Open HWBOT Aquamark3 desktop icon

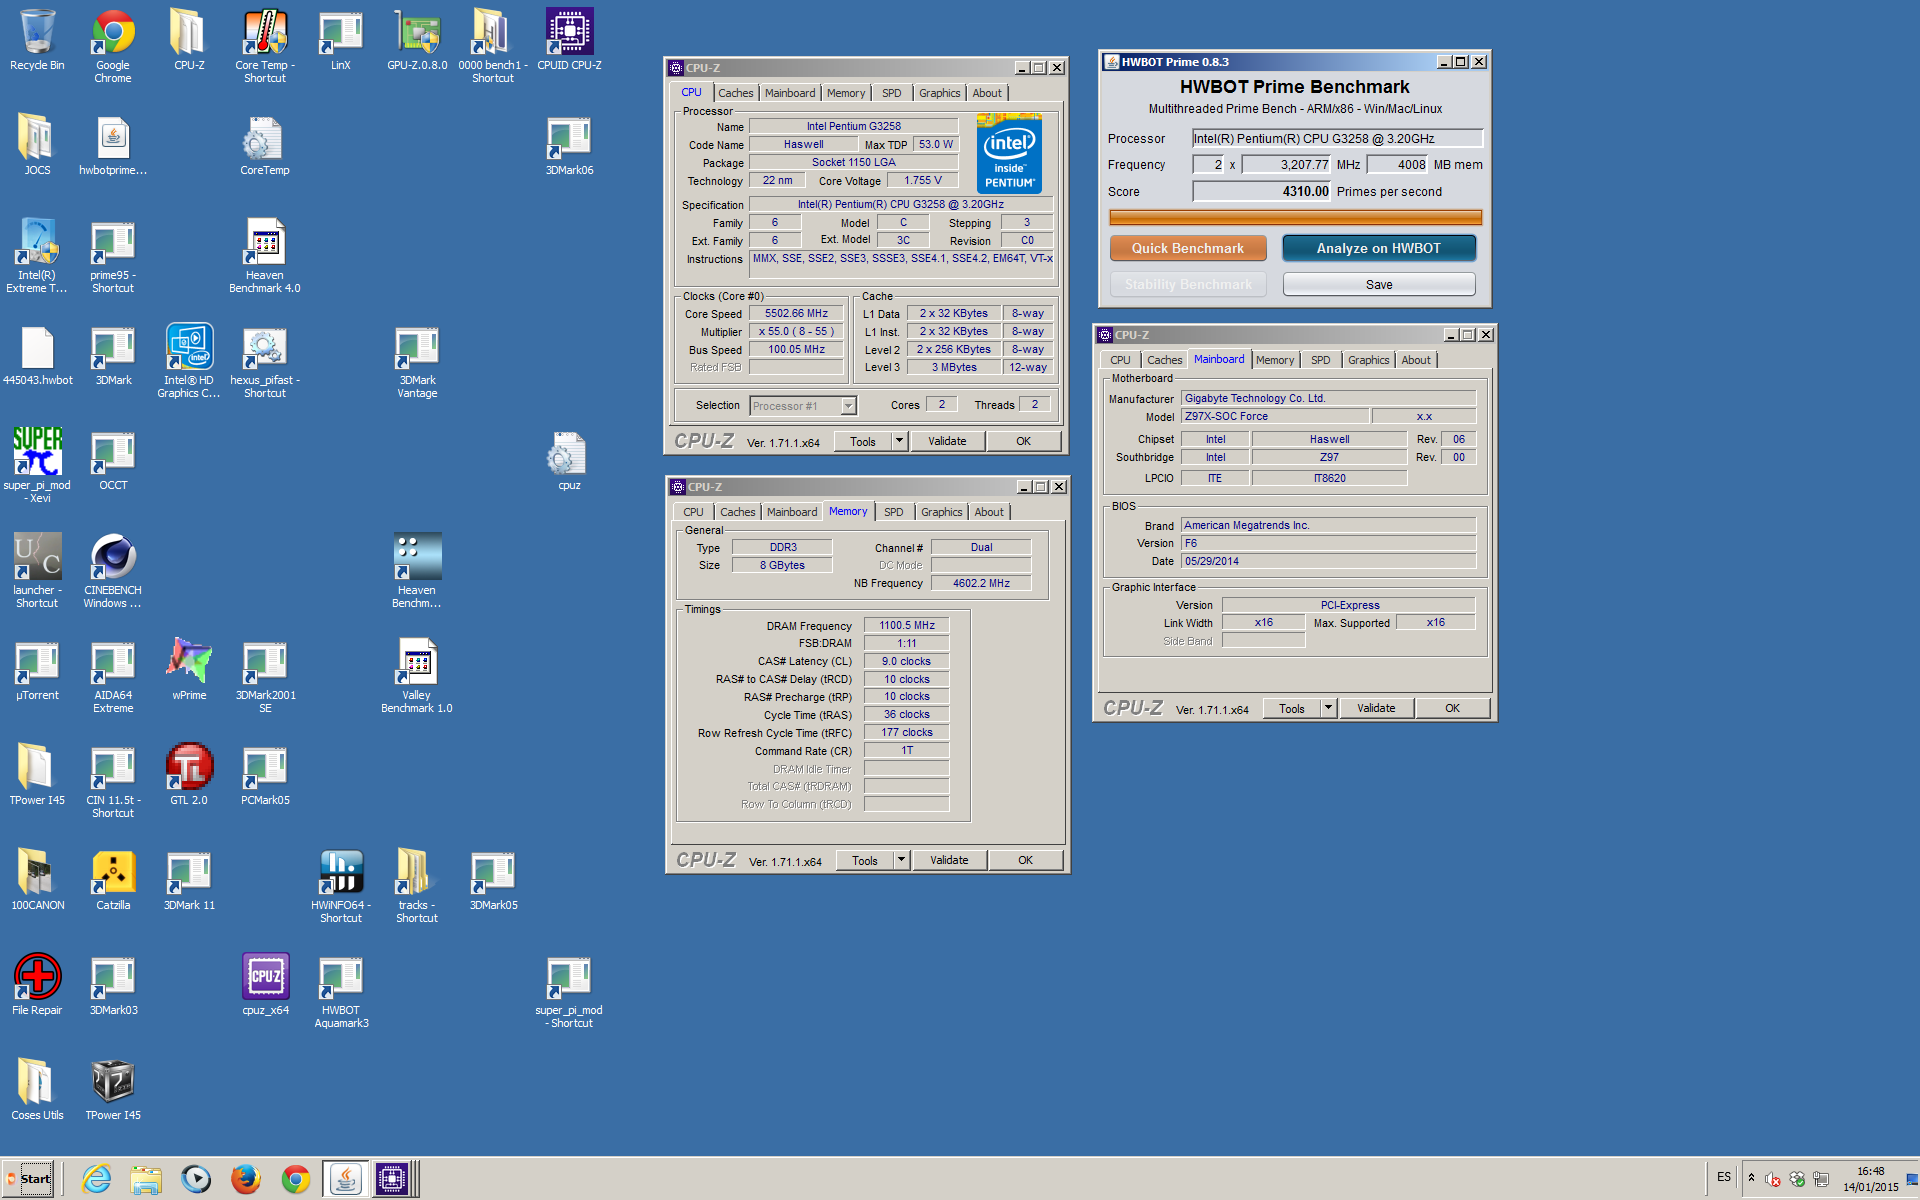(341, 990)
